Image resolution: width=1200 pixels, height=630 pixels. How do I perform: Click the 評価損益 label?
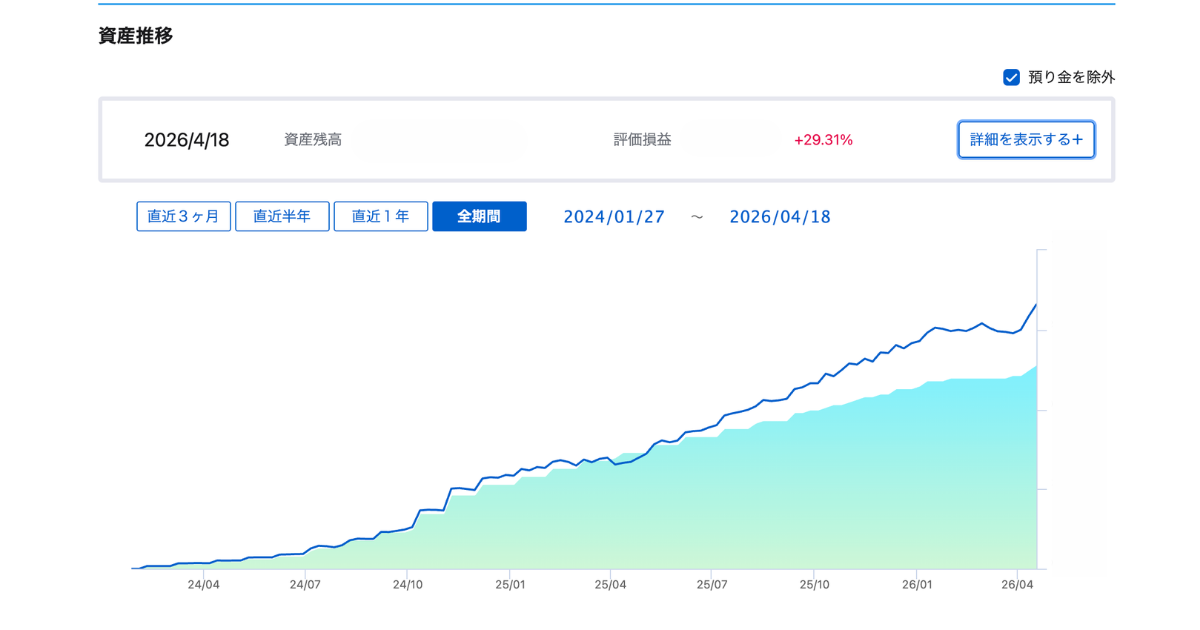[643, 140]
